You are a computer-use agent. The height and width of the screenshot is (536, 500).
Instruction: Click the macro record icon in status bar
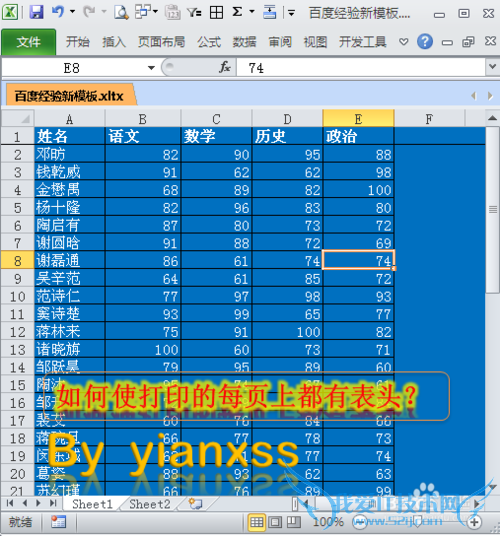point(58,522)
